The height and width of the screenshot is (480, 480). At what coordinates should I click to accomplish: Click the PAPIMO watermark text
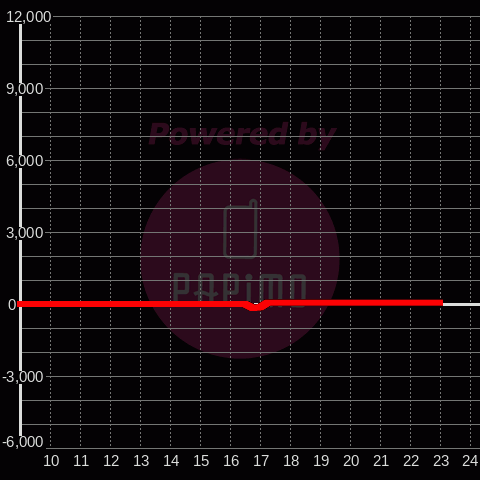click(x=240, y=287)
